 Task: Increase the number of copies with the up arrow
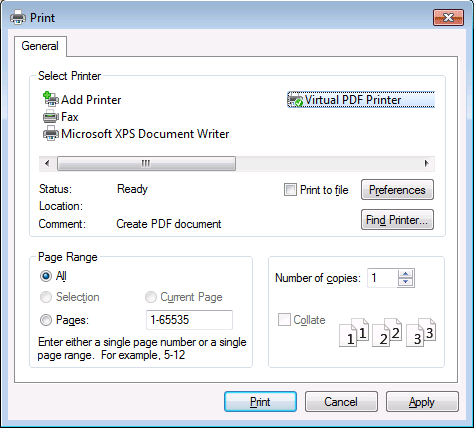406,274
